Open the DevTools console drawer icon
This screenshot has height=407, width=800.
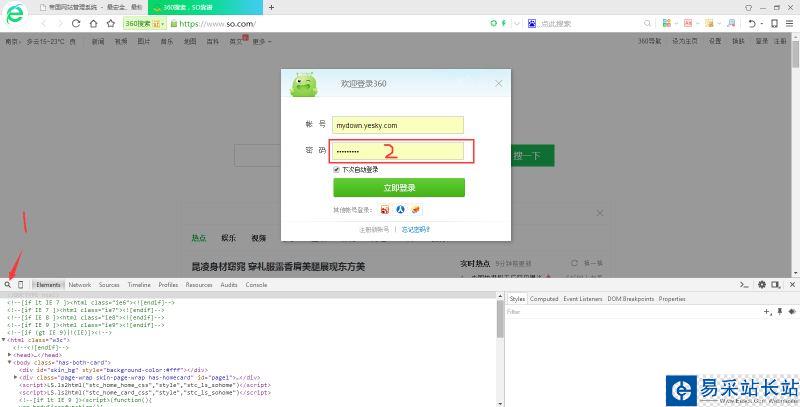click(x=744, y=285)
